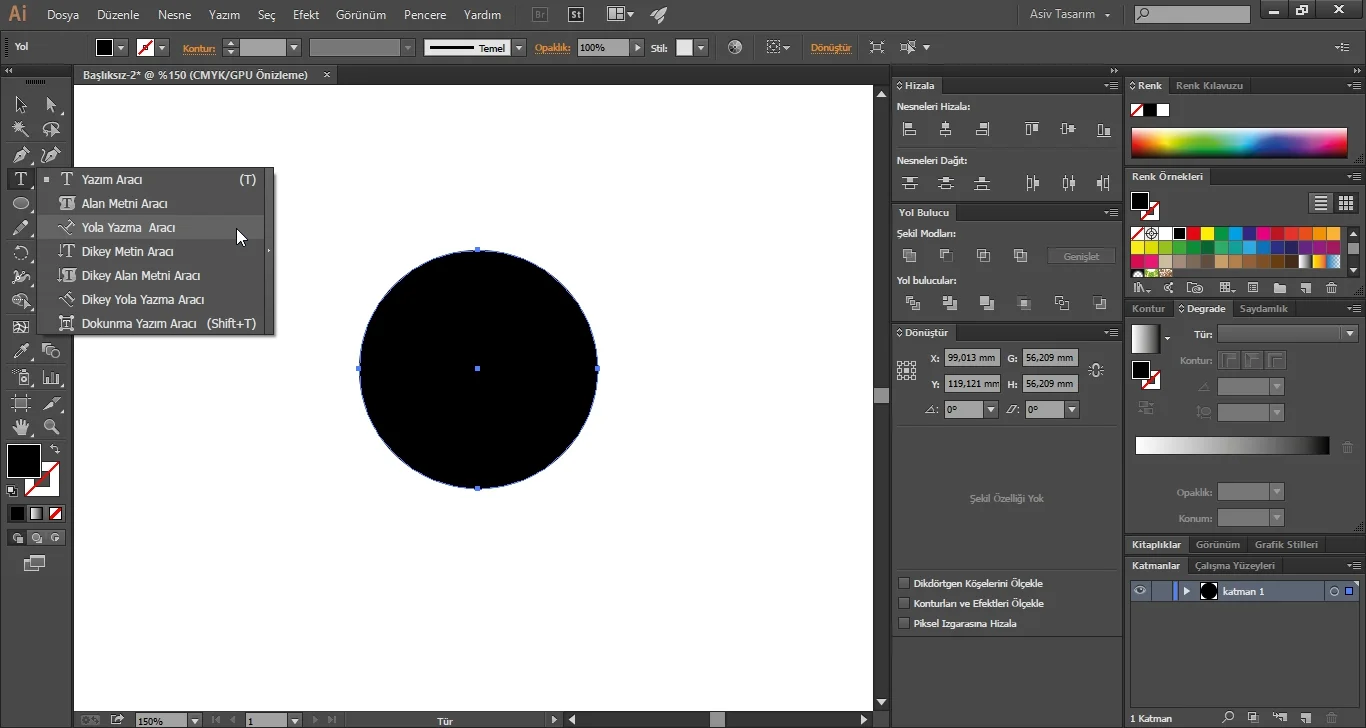Select the Pen tool
1366x728 pixels.
tap(21, 154)
